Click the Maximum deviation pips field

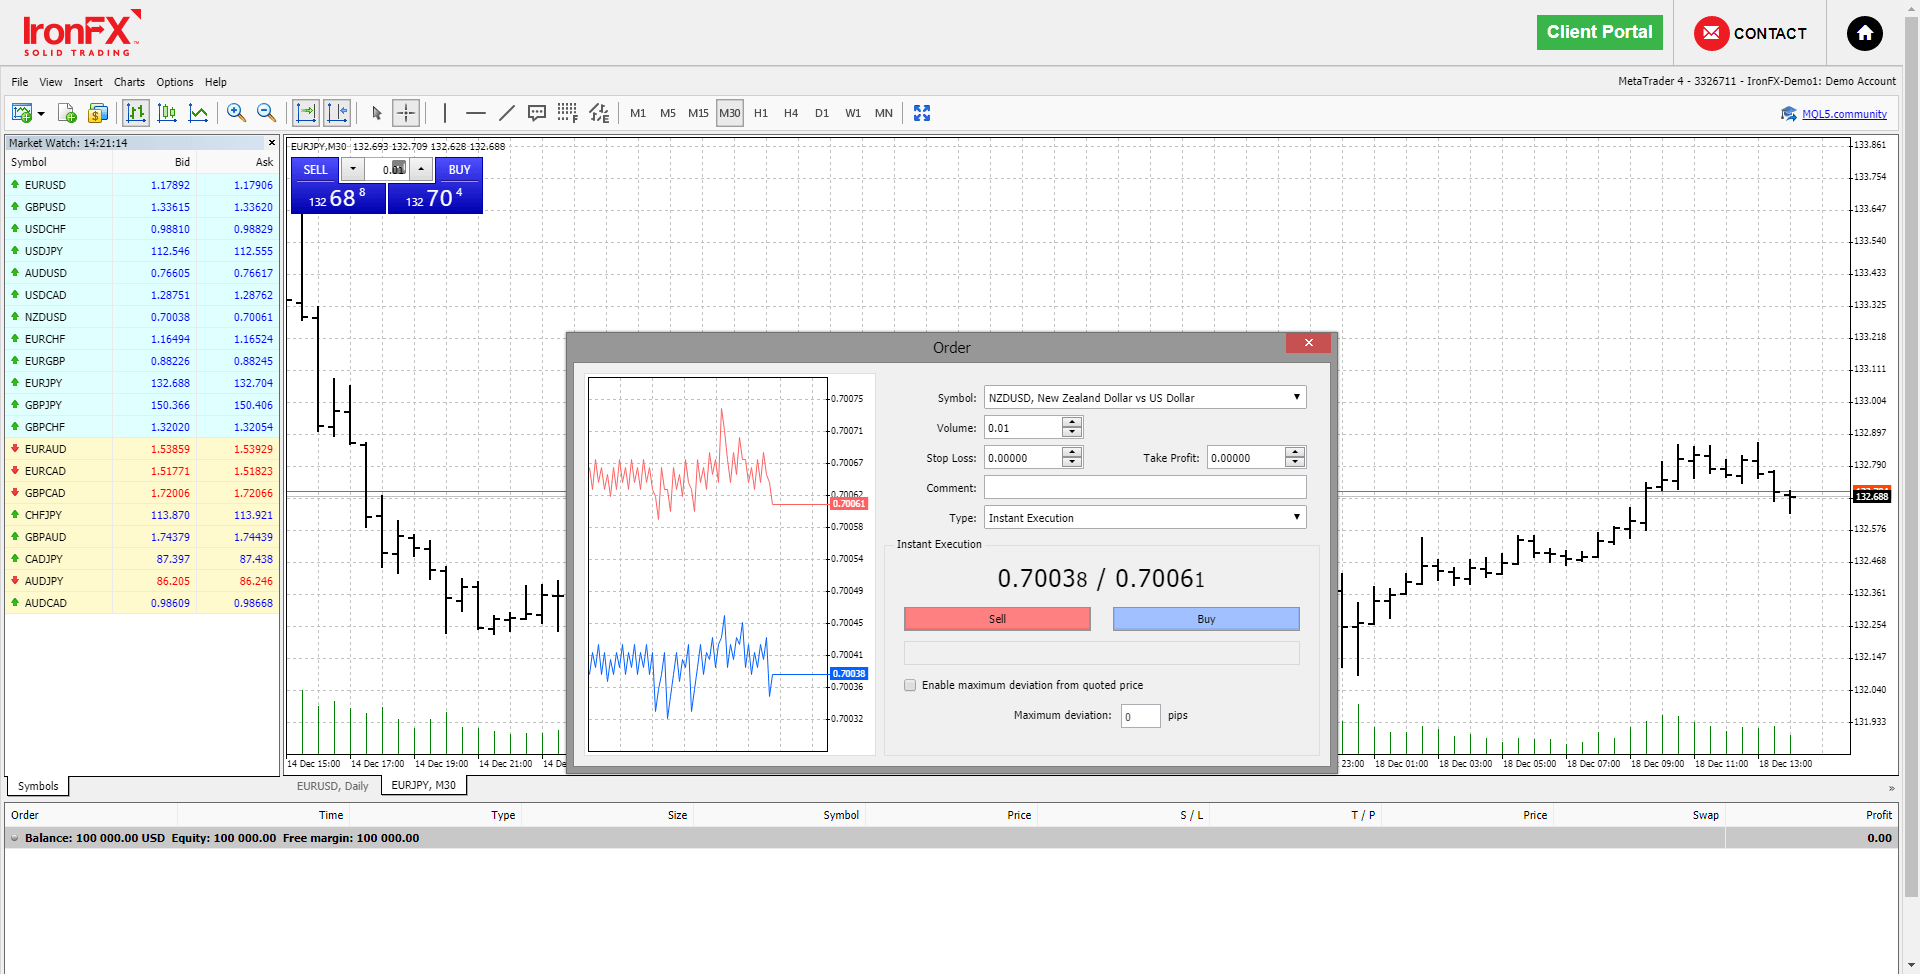[1140, 716]
